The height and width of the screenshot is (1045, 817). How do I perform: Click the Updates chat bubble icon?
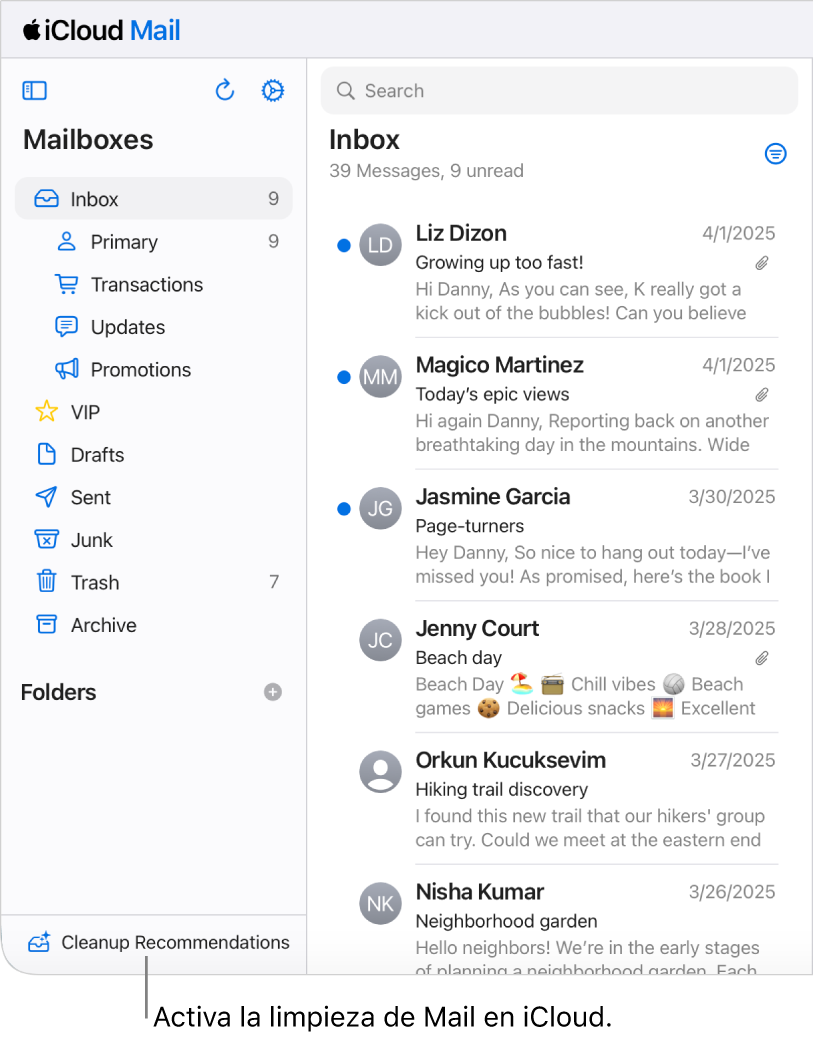pyautogui.click(x=67, y=327)
